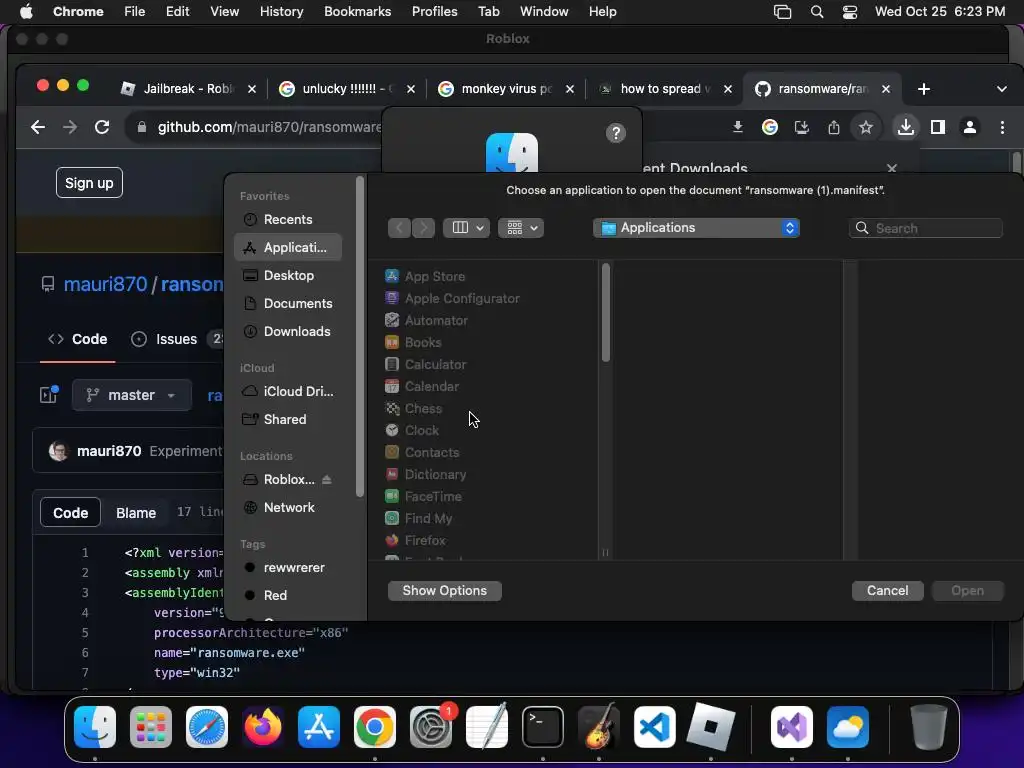Select Downloads in the sidebar
Viewport: 1024px width, 768px height.
pos(287,332)
